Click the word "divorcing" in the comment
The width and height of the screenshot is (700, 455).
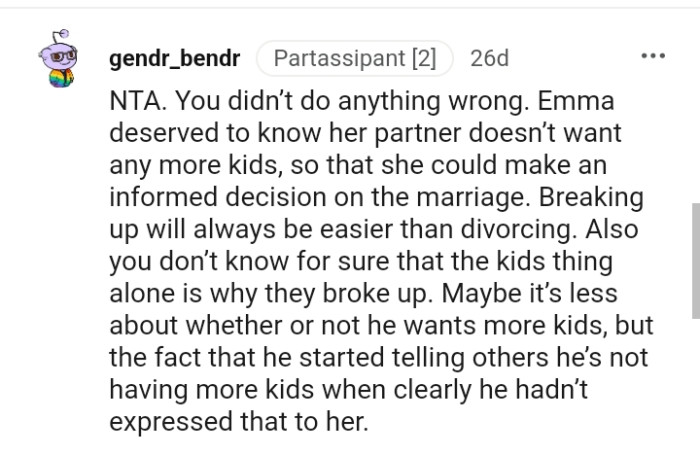pyautogui.click(x=517, y=230)
